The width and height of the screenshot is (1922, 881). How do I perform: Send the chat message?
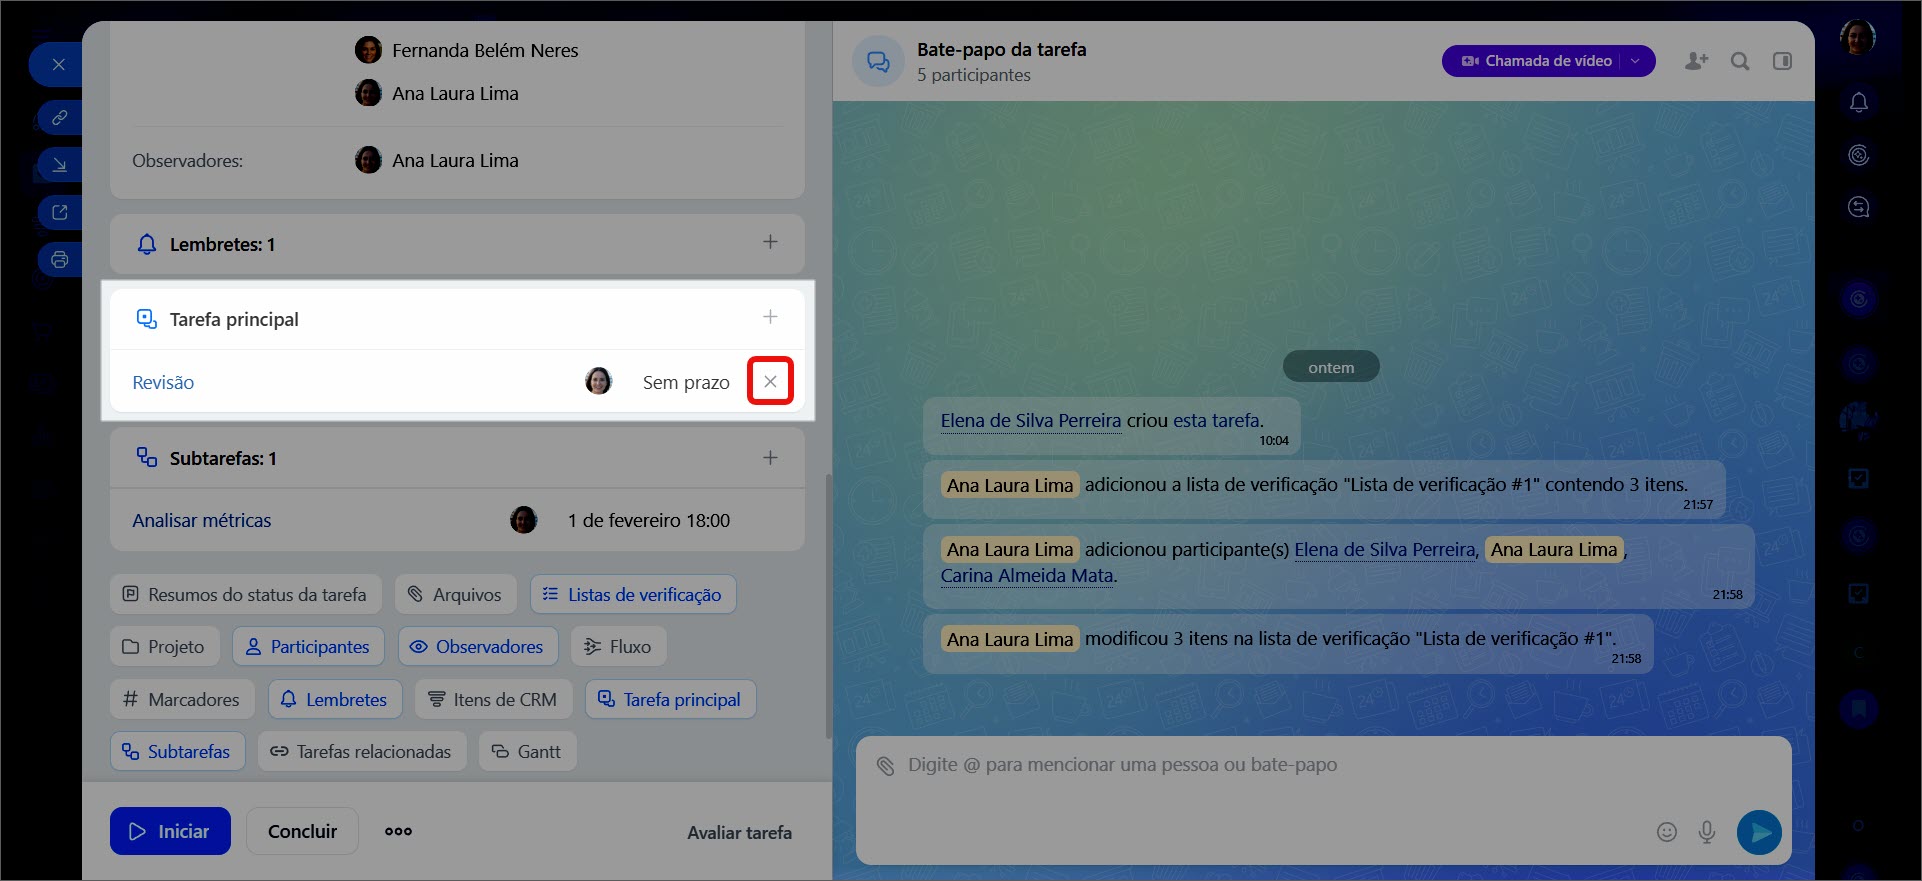(1759, 832)
